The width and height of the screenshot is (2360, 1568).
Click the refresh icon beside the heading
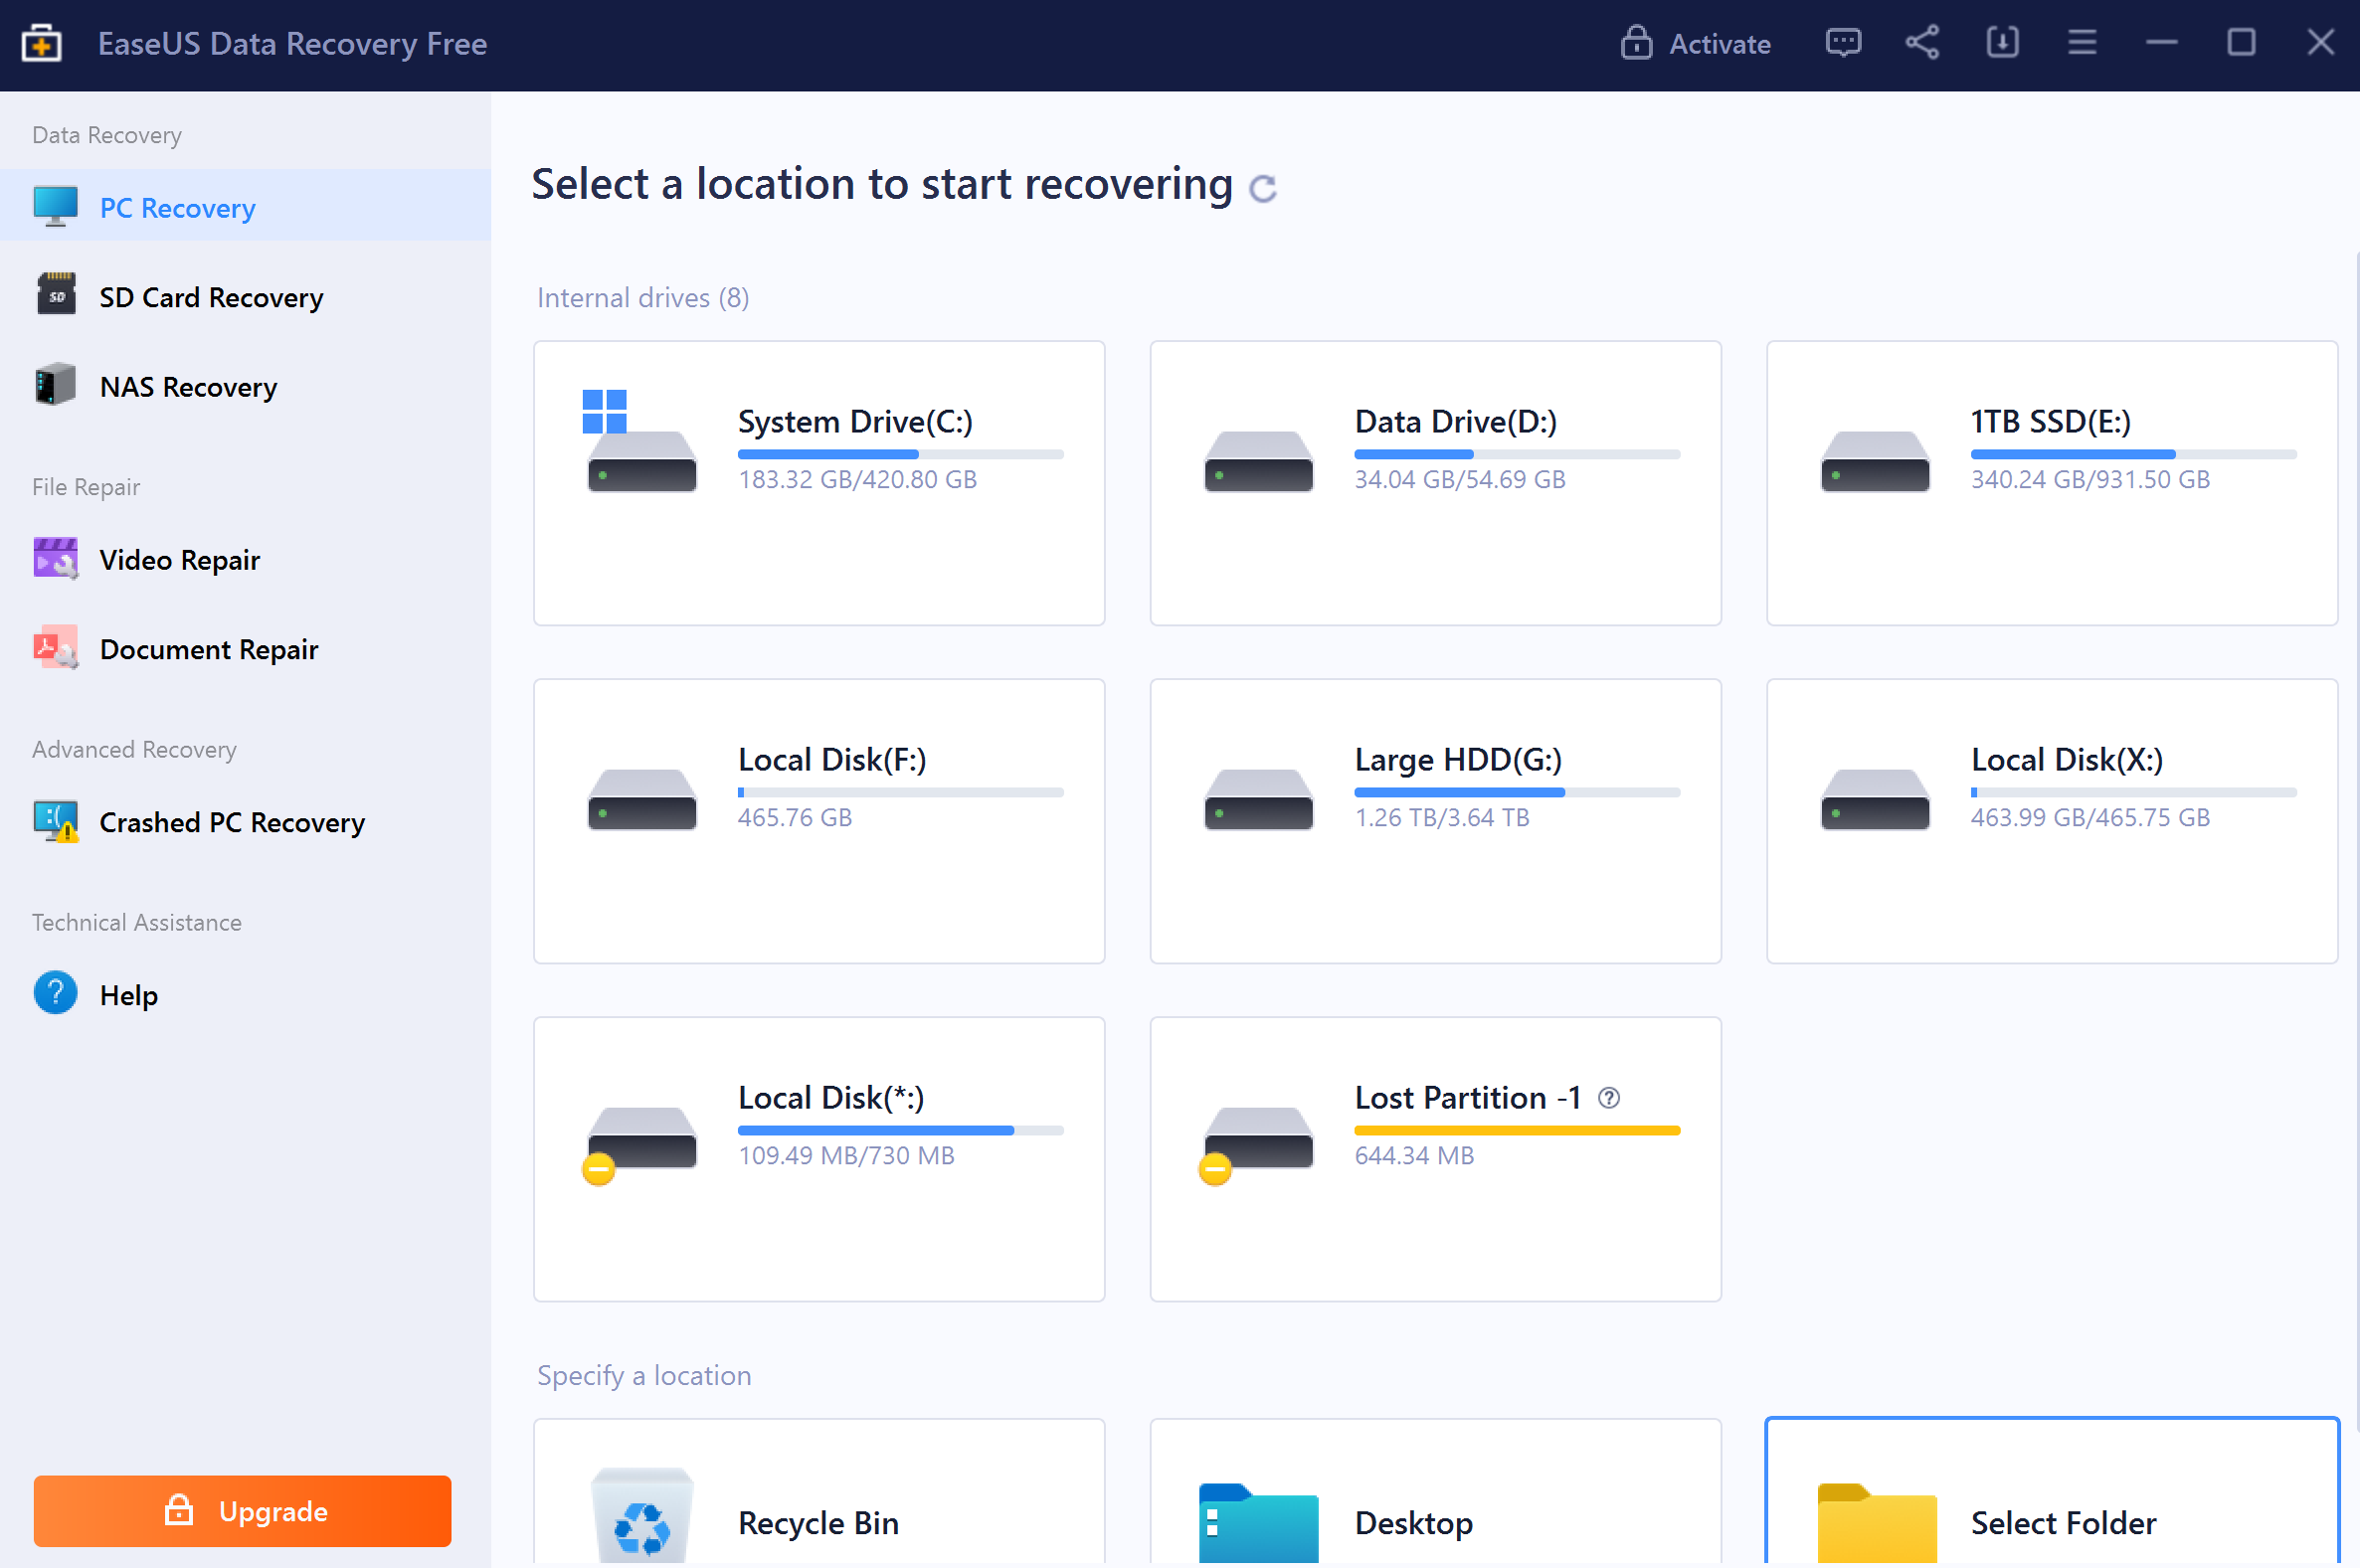[x=1263, y=188]
